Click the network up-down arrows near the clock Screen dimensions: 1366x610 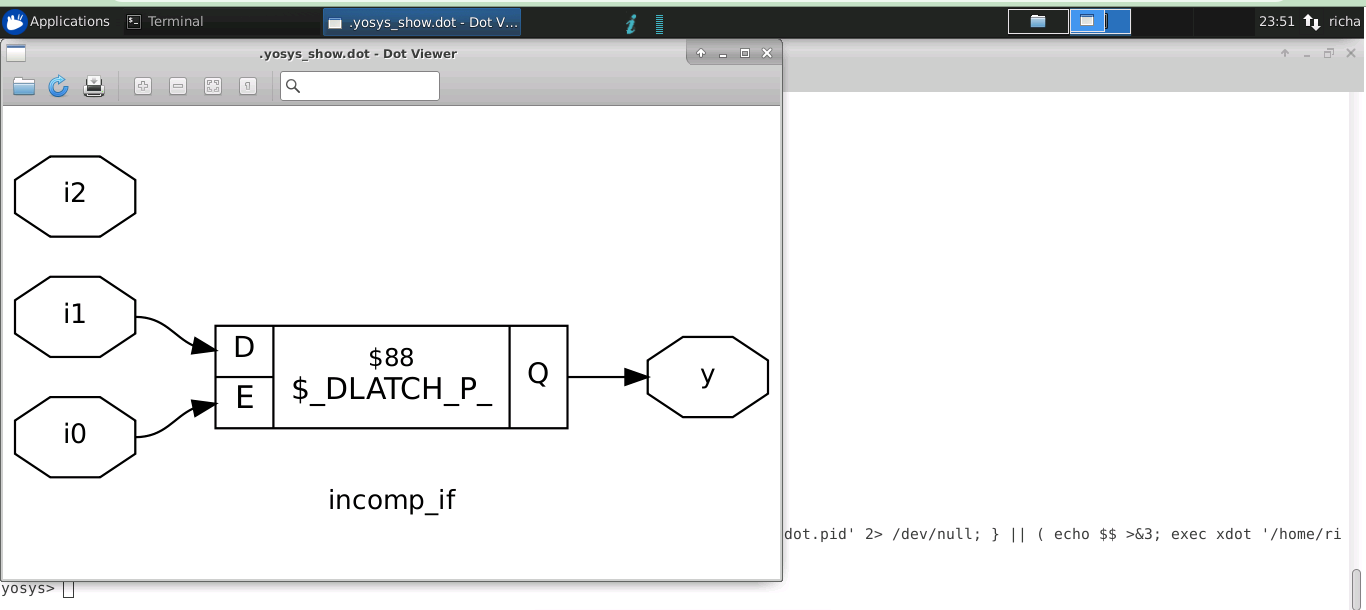1312,21
